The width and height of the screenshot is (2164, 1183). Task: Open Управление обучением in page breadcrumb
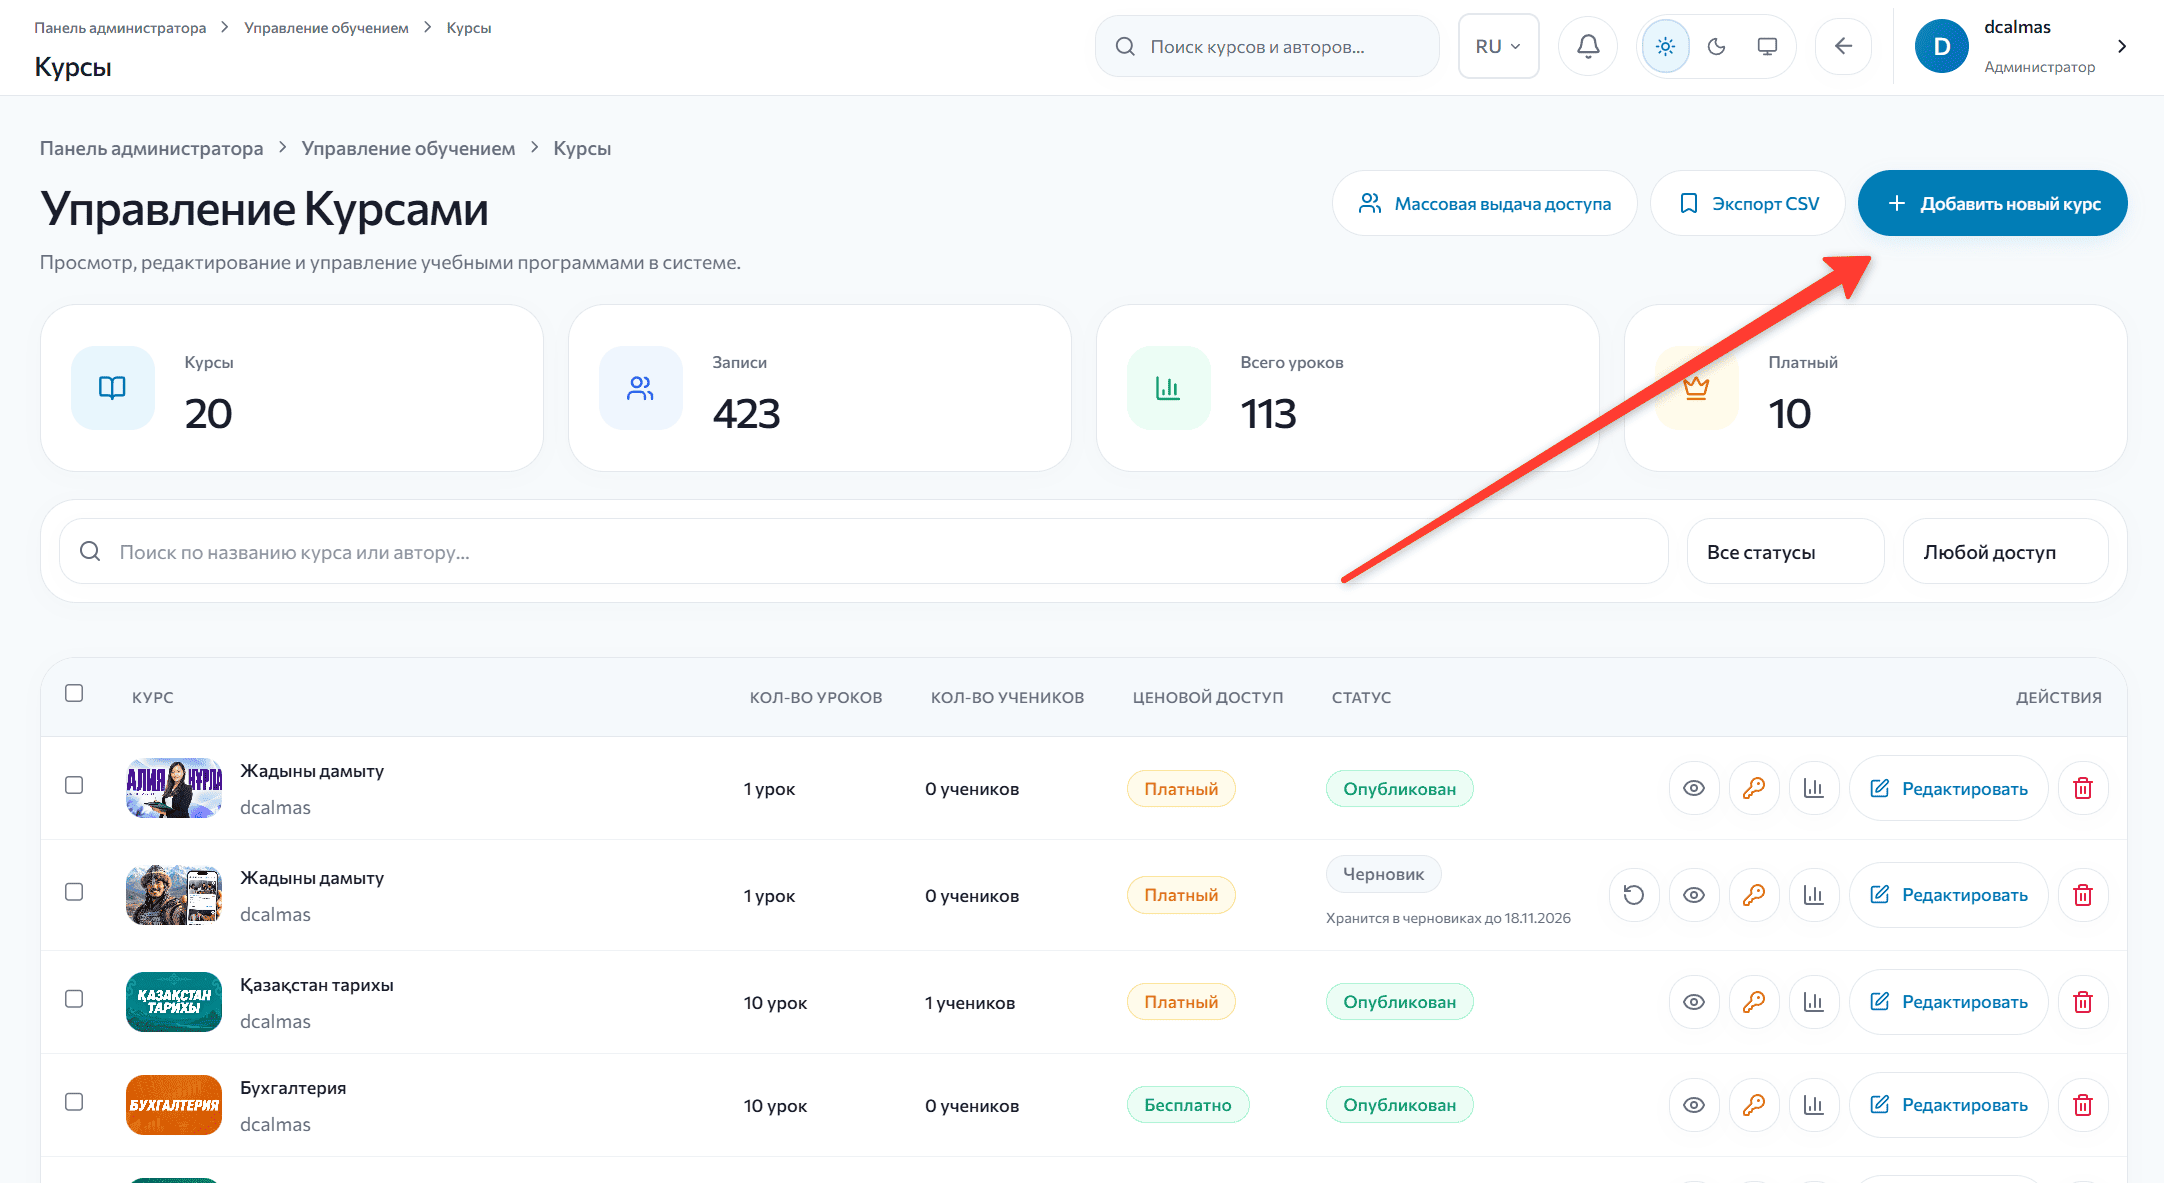(x=408, y=148)
